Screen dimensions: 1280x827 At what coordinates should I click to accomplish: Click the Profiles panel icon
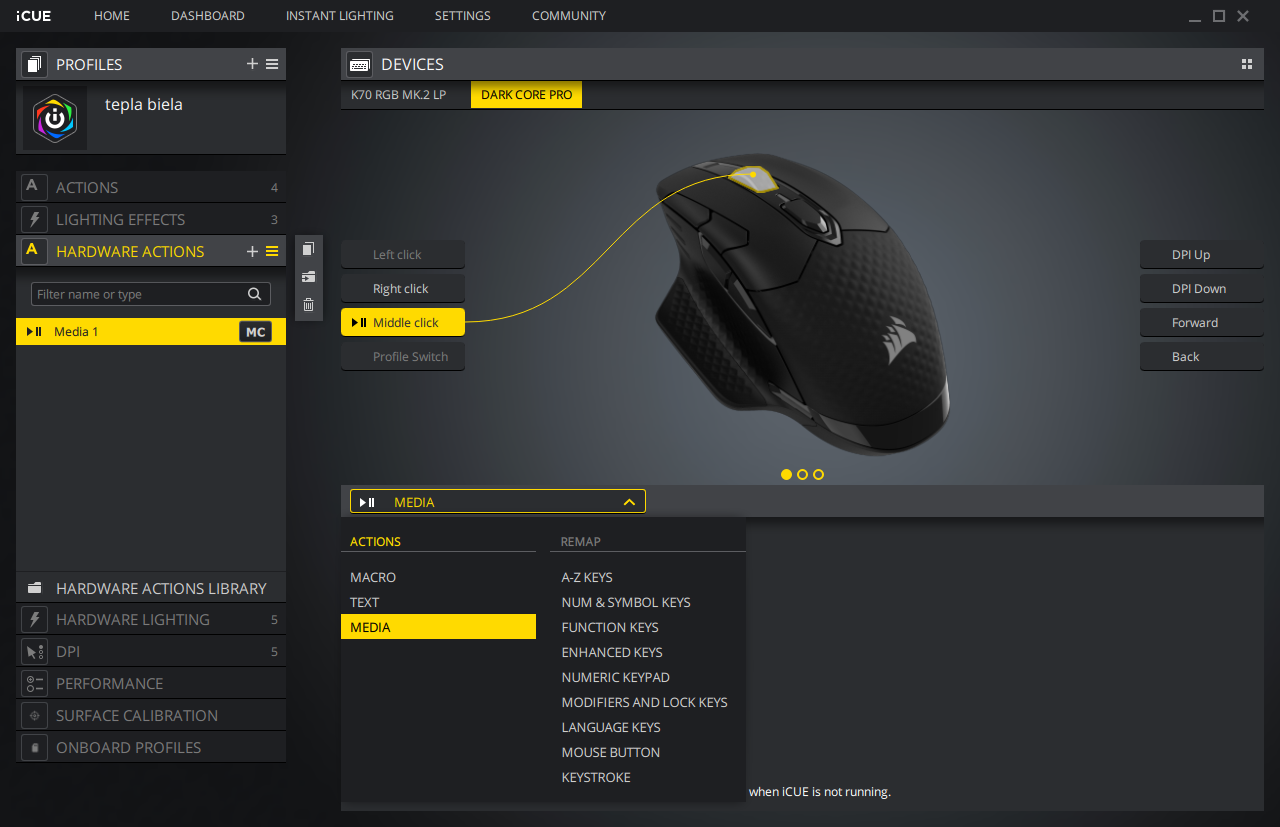point(35,64)
